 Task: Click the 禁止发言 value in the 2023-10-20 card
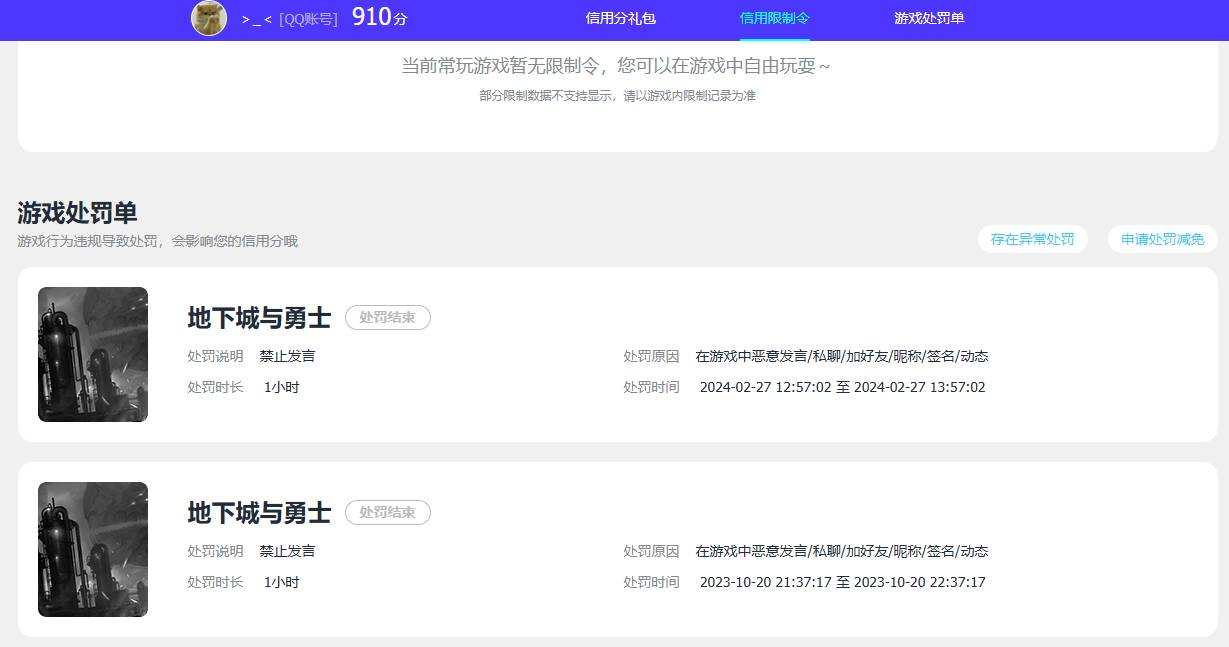click(x=287, y=551)
